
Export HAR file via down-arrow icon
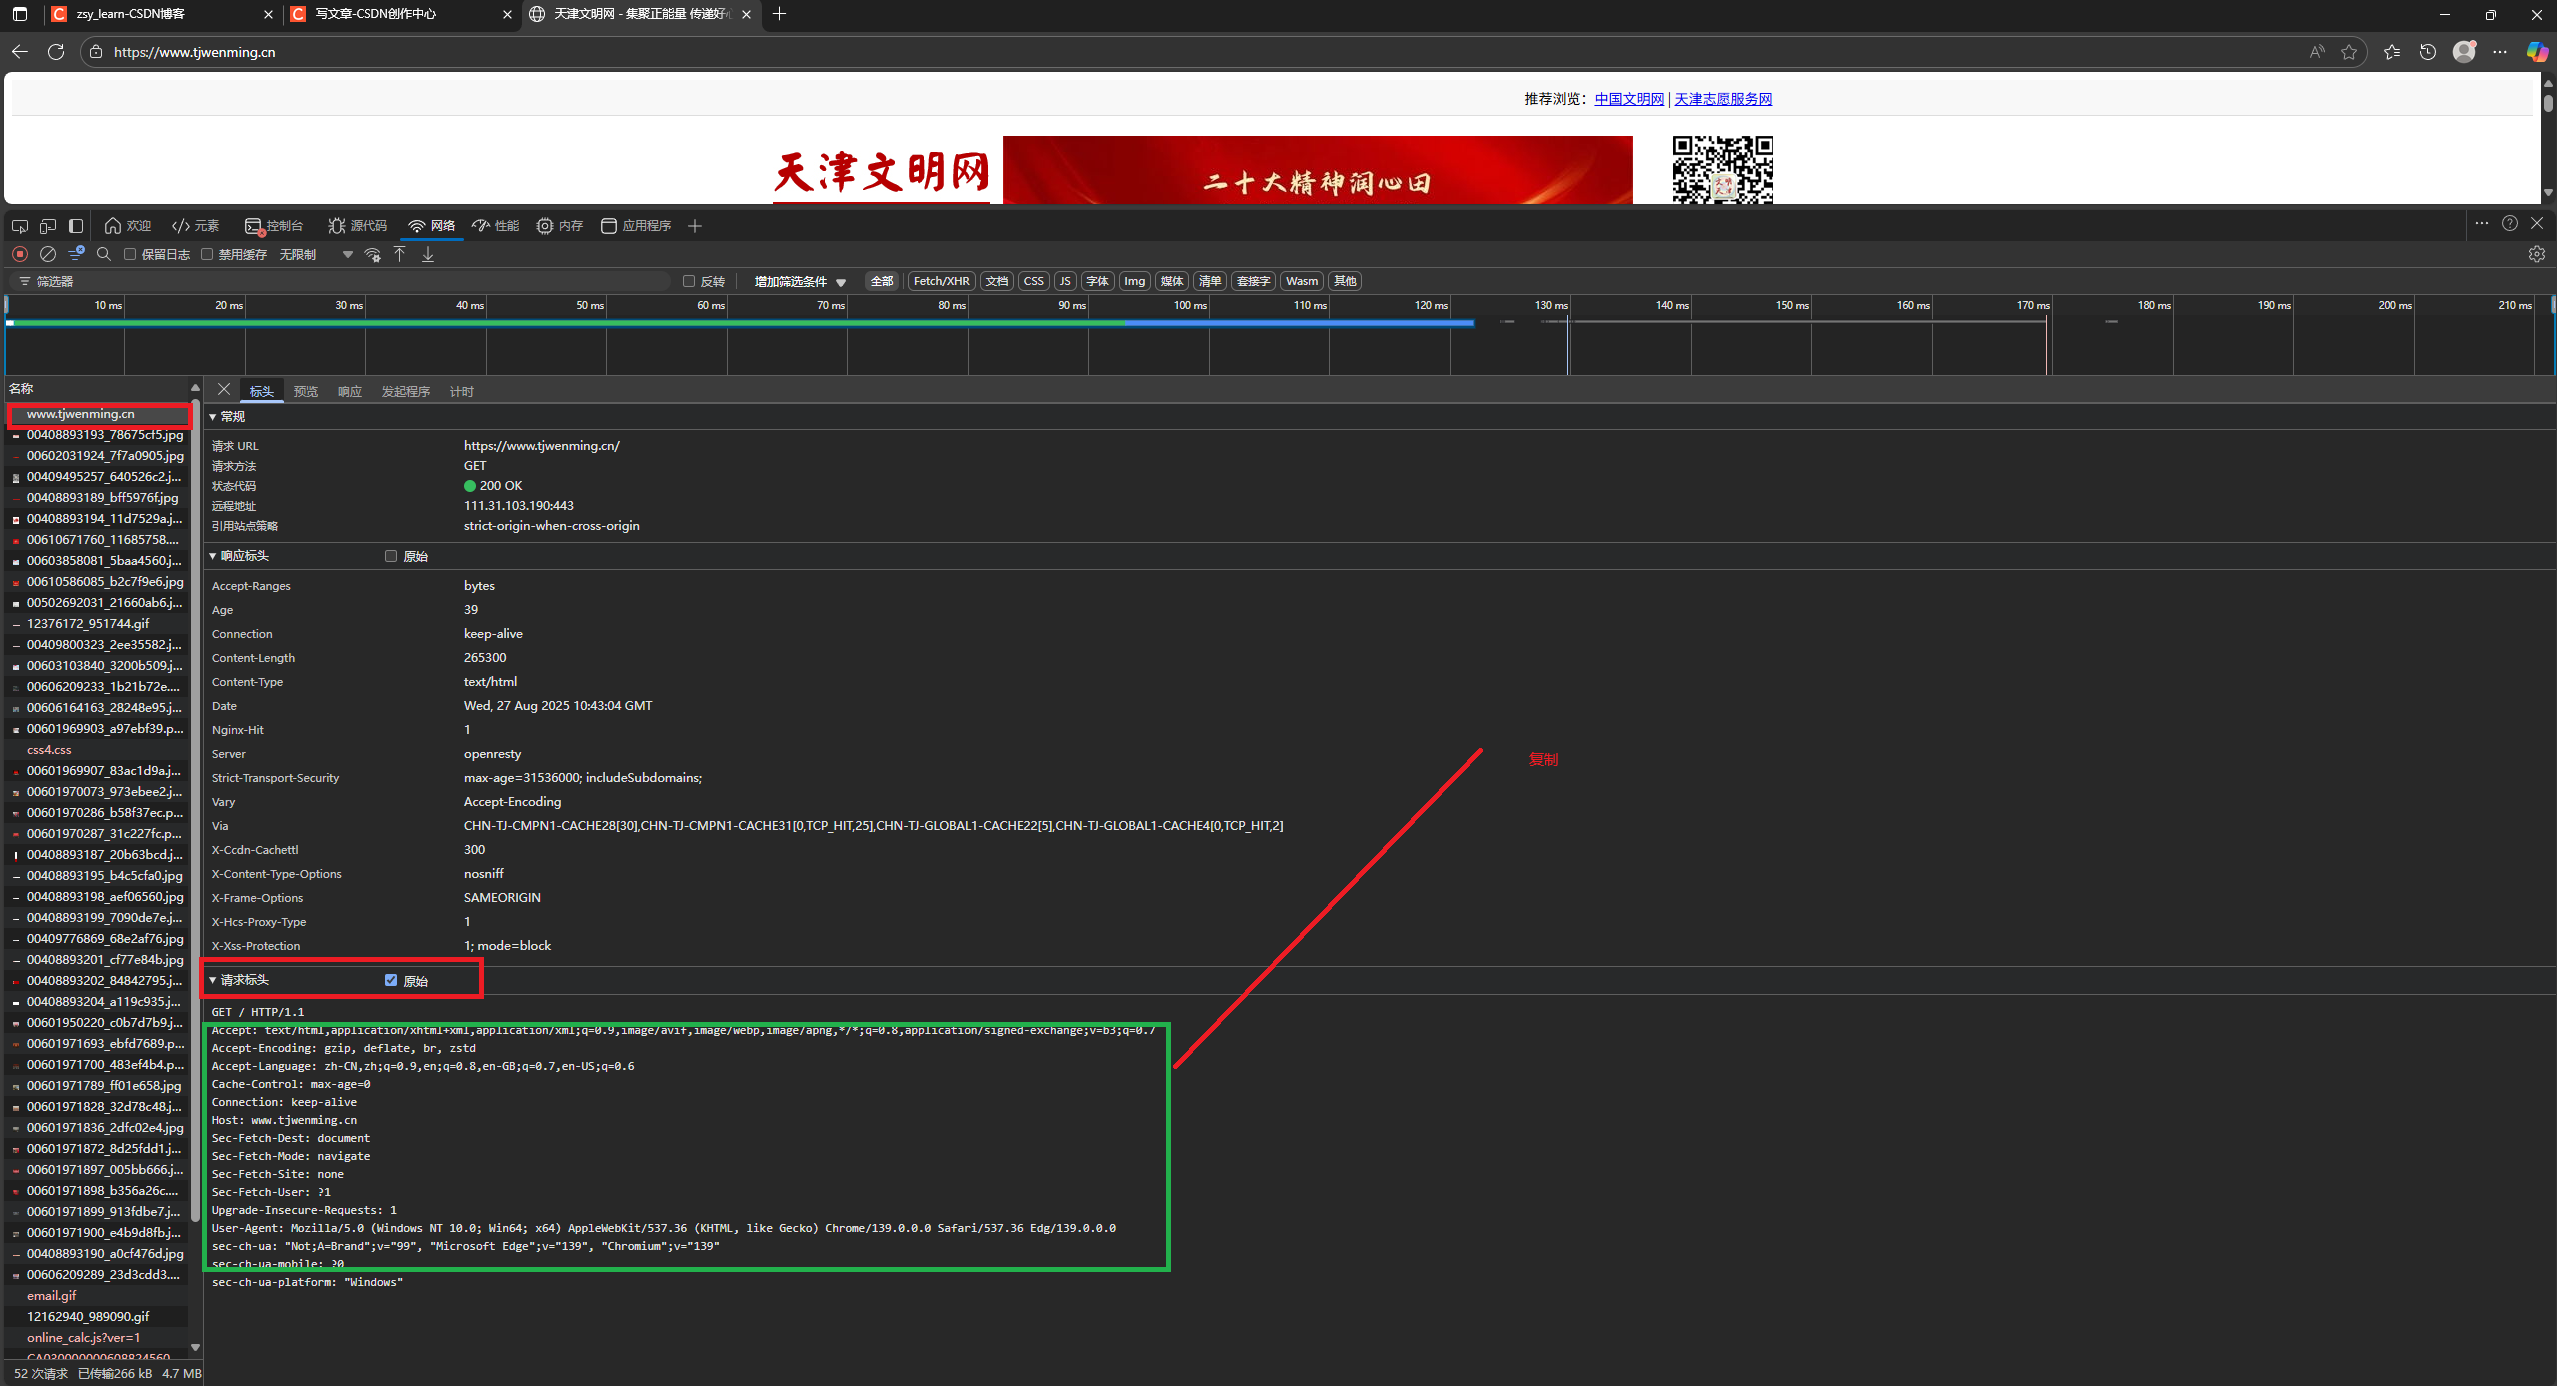tap(427, 254)
